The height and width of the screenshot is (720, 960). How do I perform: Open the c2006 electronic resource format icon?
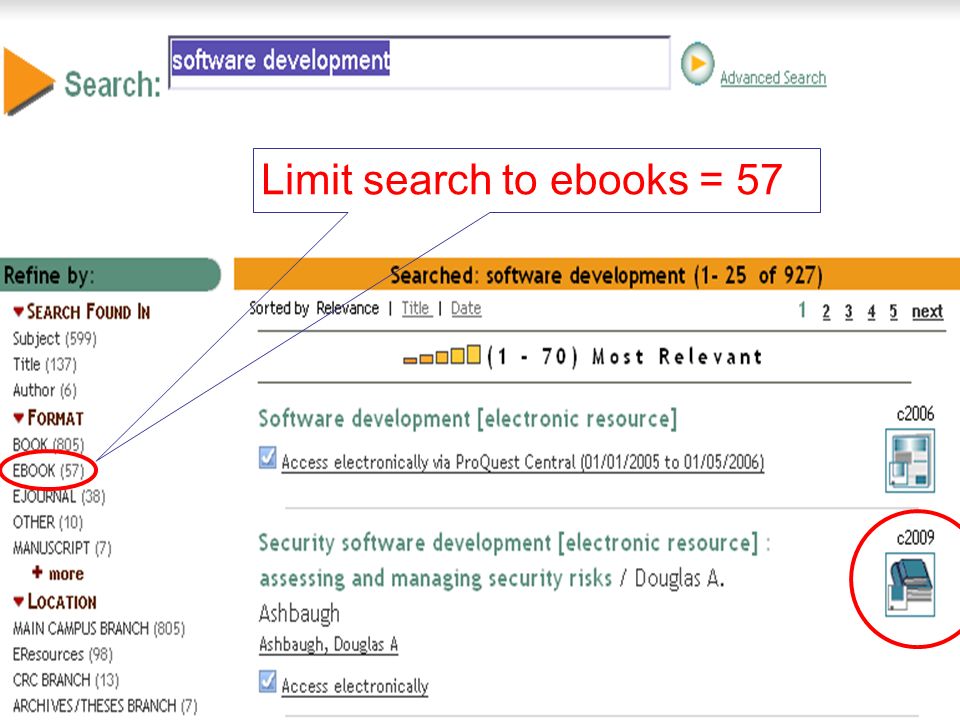coord(910,460)
